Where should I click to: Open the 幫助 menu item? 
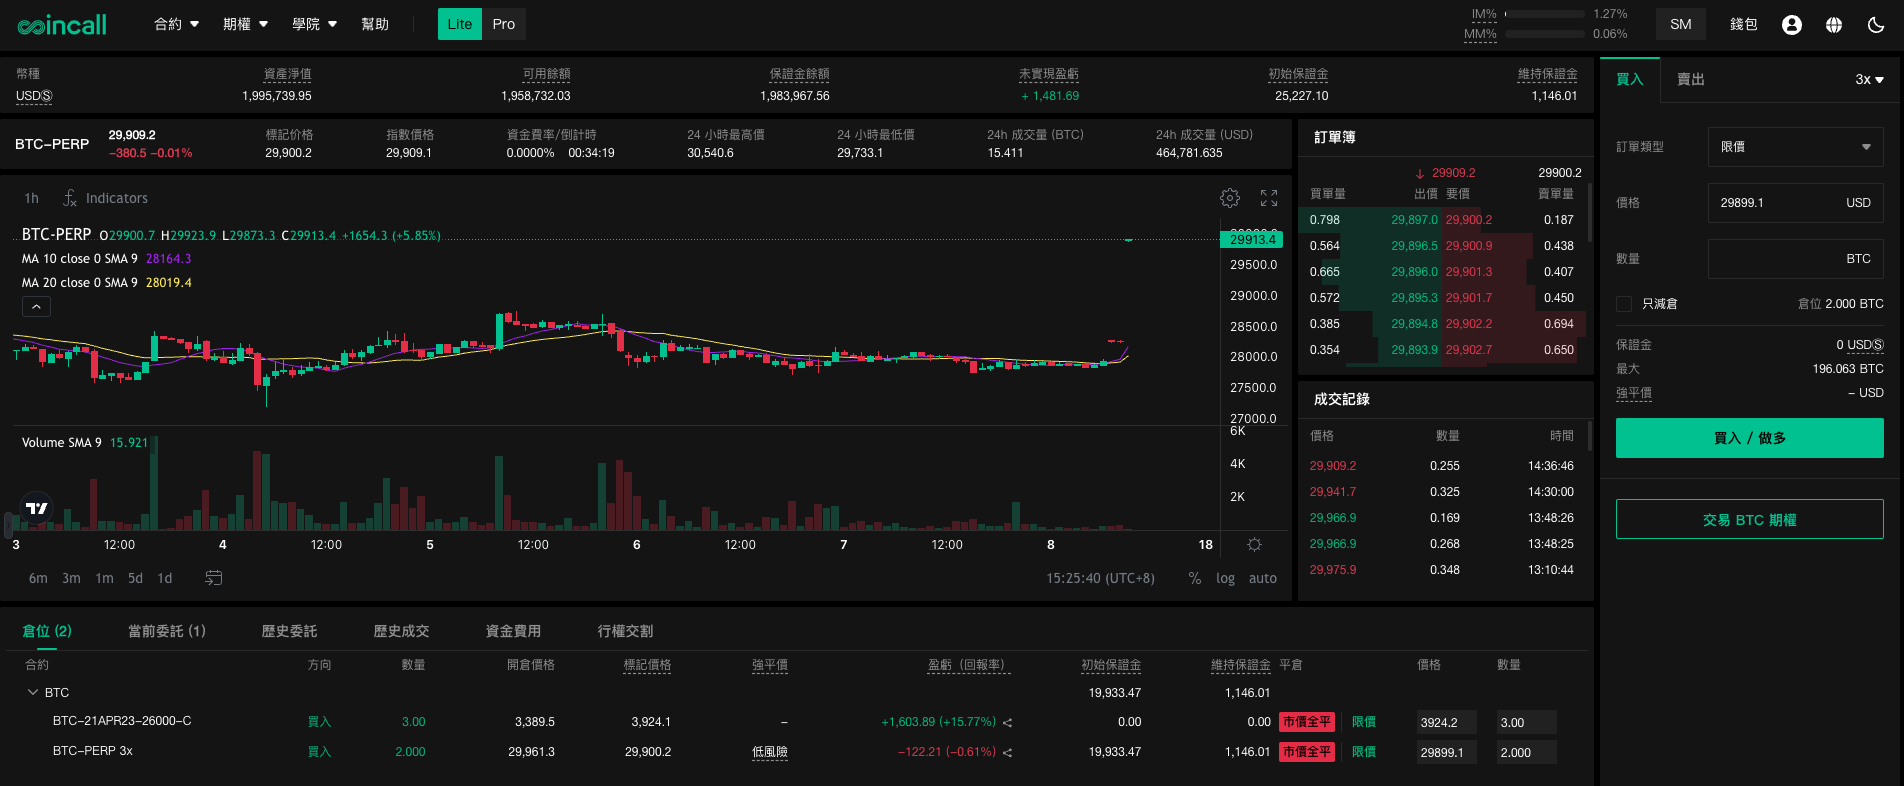click(x=375, y=24)
